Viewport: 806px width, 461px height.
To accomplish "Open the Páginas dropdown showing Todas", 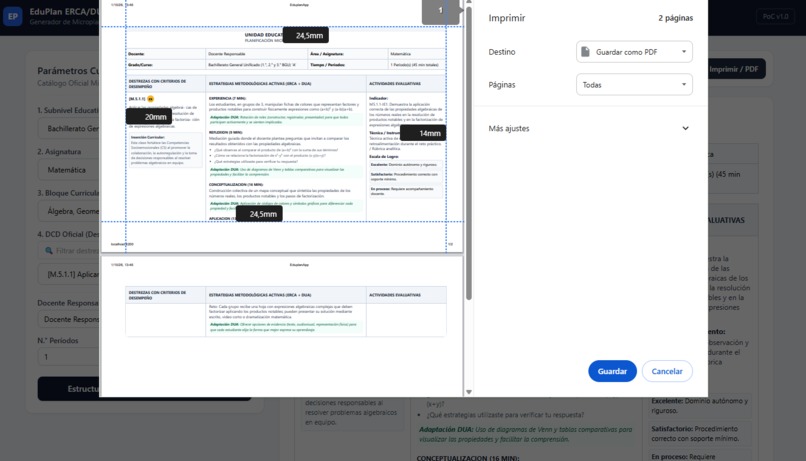I will [x=634, y=85].
